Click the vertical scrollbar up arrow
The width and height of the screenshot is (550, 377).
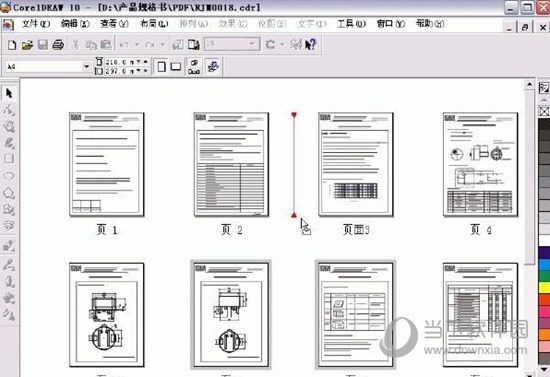(x=529, y=85)
